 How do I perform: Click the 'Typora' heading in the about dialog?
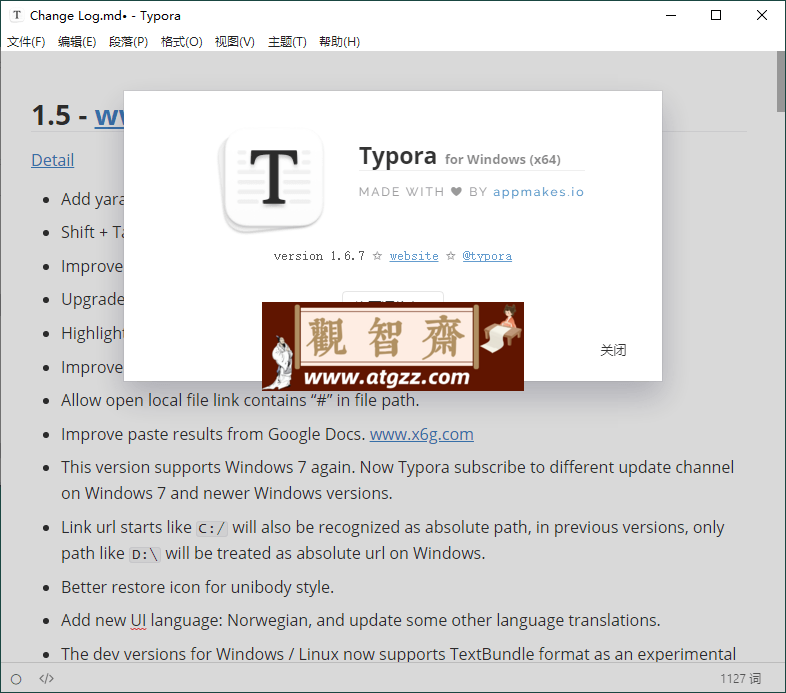coord(398,156)
